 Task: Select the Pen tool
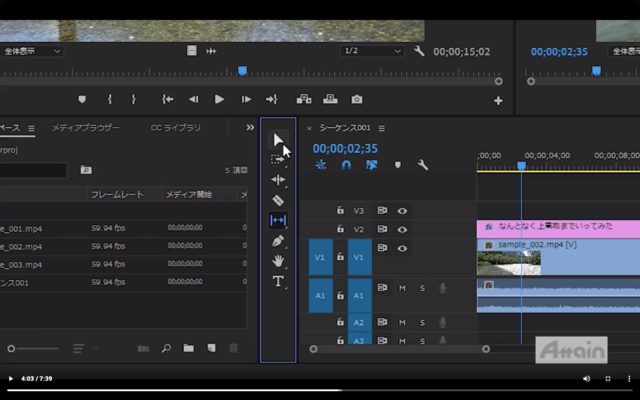coord(278,241)
